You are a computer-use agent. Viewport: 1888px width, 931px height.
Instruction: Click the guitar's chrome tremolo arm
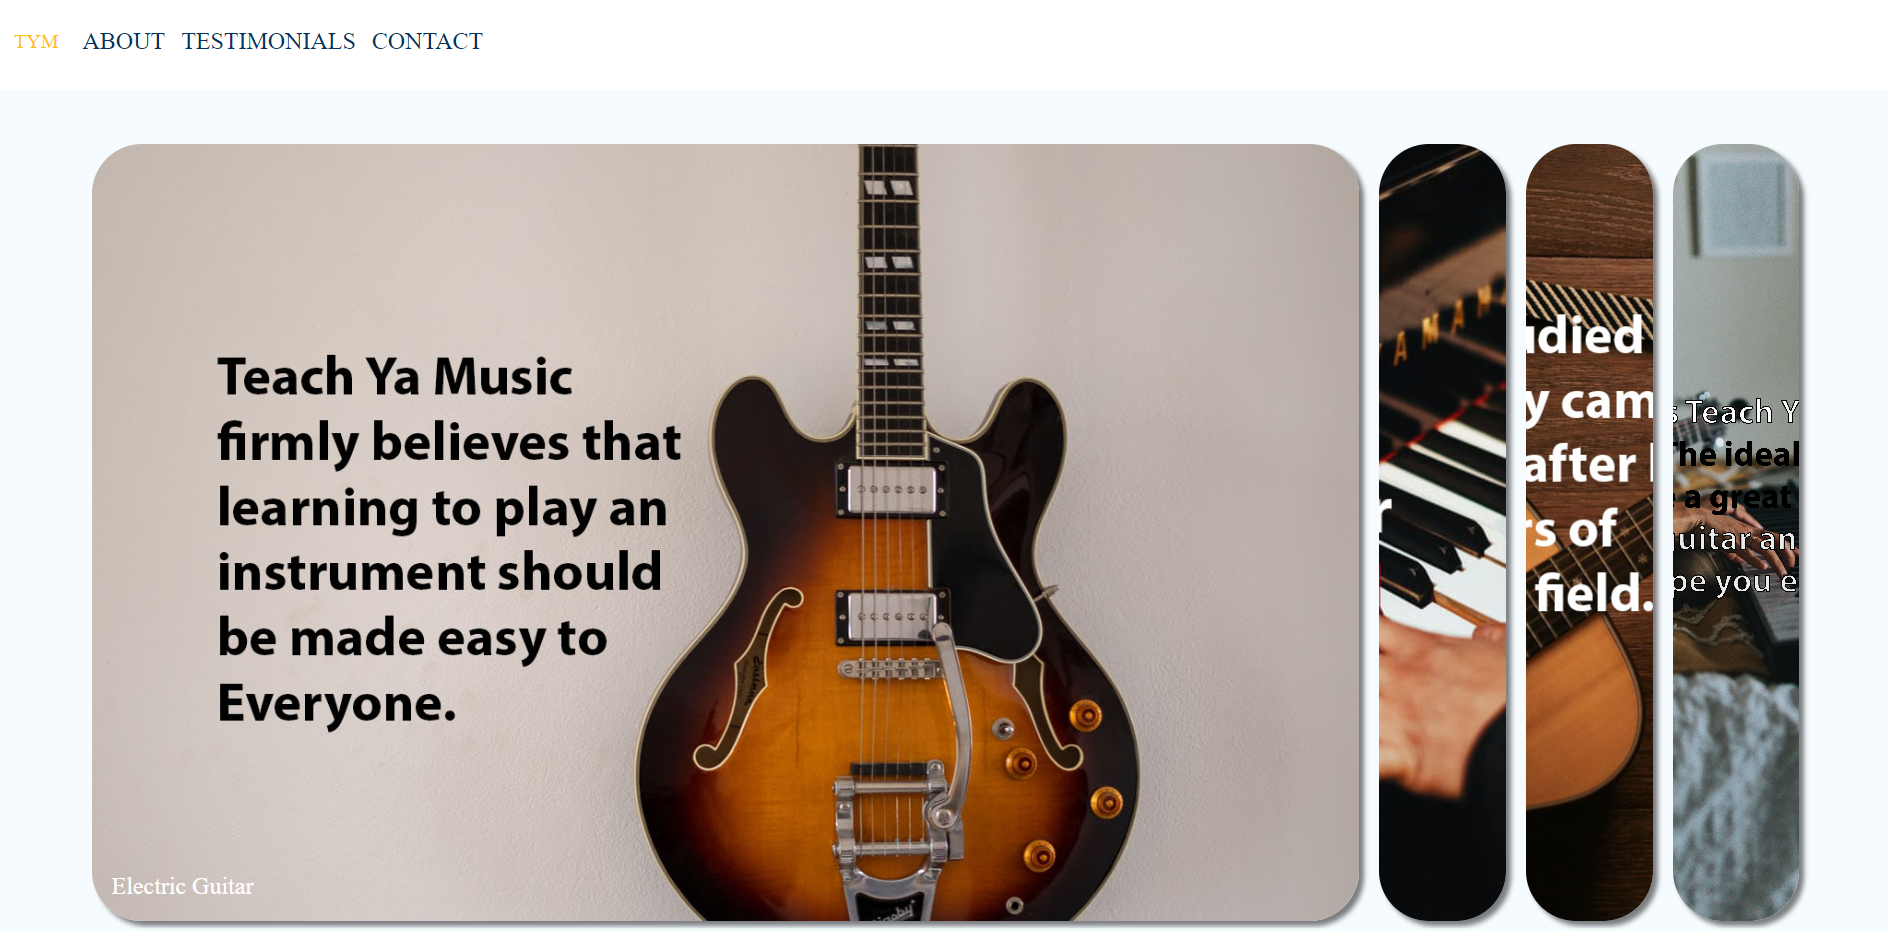click(x=953, y=720)
